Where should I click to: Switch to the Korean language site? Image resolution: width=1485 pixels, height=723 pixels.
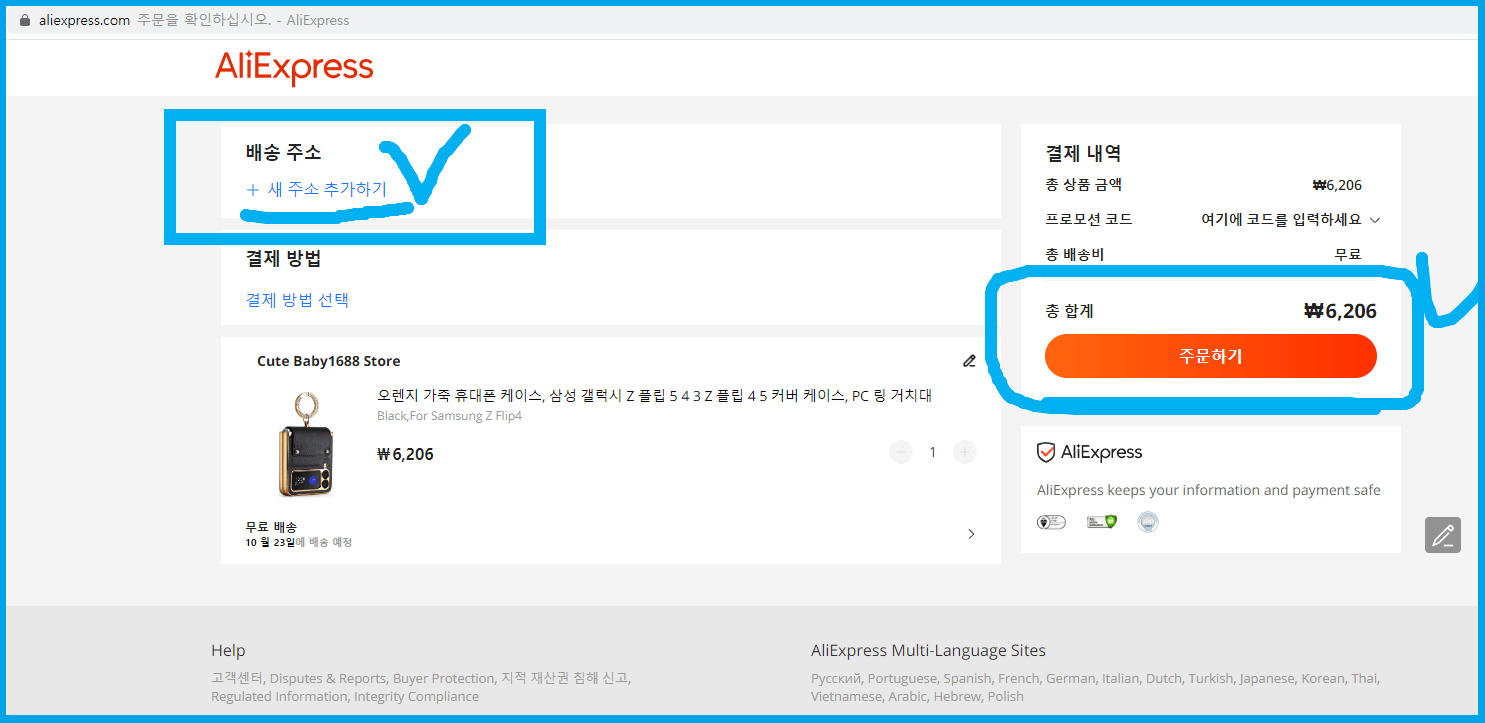click(x=1322, y=677)
